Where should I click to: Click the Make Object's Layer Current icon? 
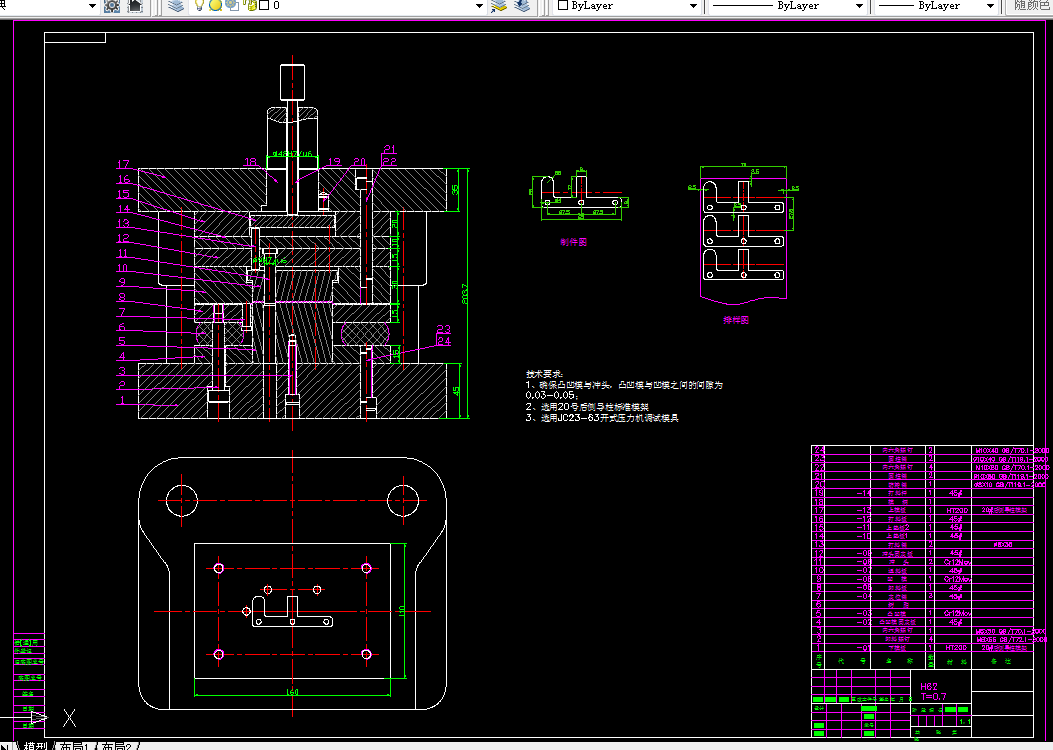coord(499,6)
